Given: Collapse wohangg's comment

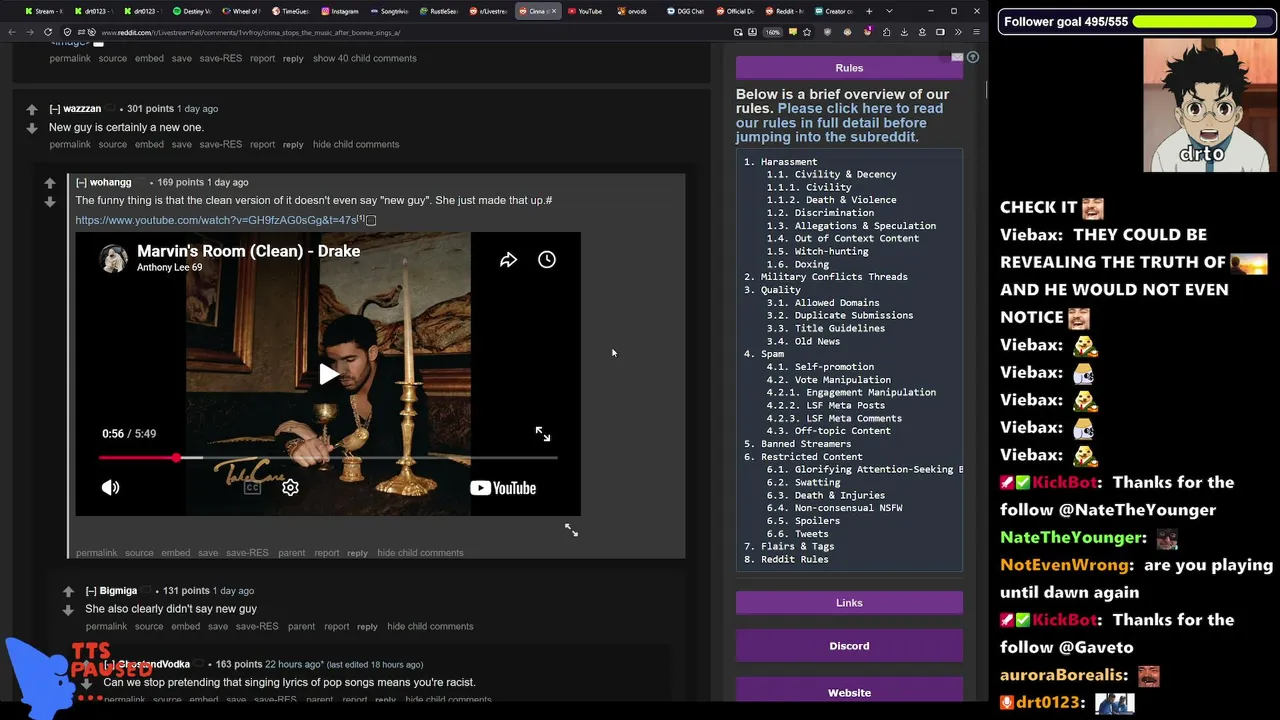Looking at the screenshot, I should point(81,183).
